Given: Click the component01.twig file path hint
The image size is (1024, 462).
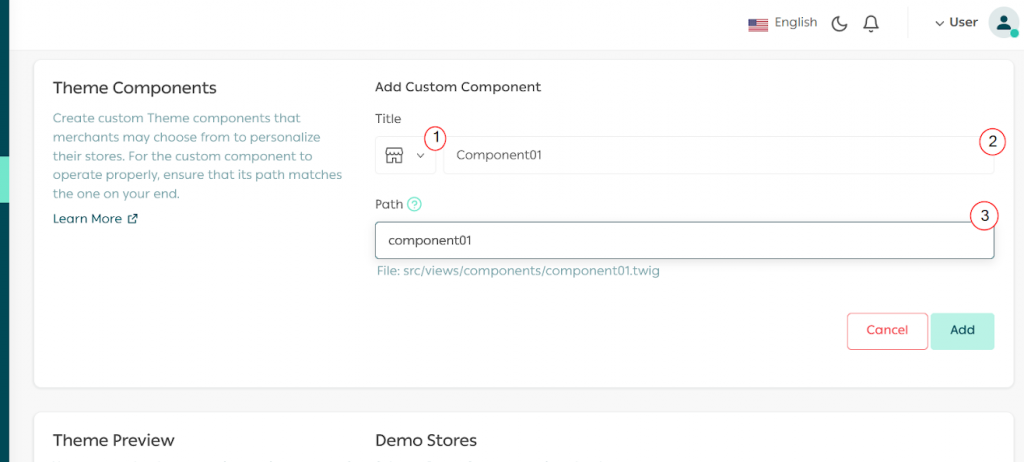Looking at the screenshot, I should (x=518, y=271).
